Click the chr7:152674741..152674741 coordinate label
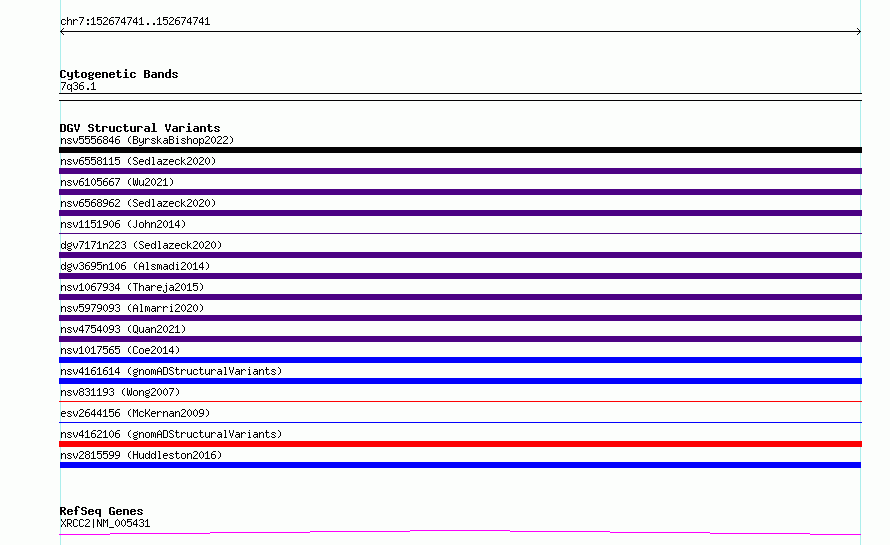The width and height of the screenshot is (890, 545). pyautogui.click(x=135, y=22)
